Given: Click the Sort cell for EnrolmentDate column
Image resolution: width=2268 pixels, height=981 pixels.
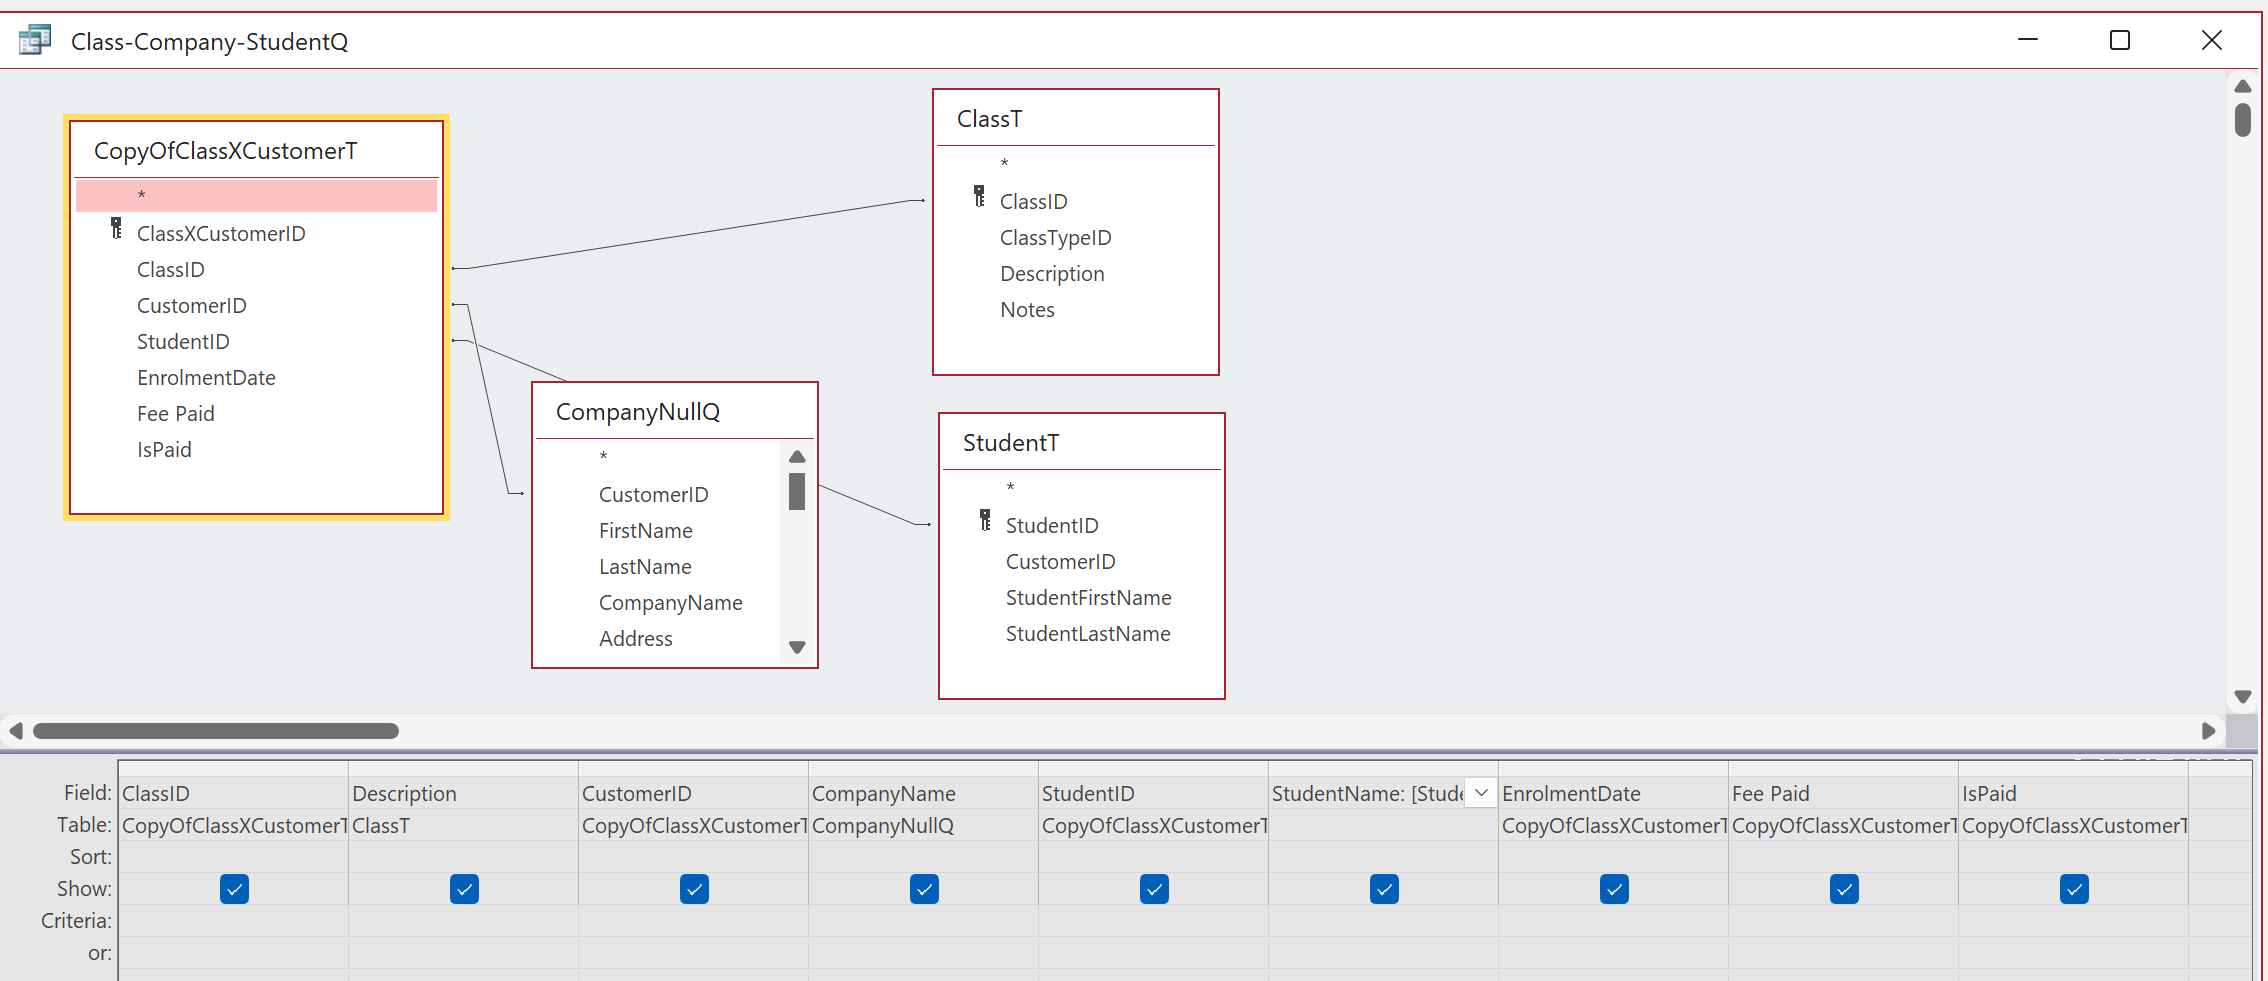Looking at the screenshot, I should [x=1612, y=857].
